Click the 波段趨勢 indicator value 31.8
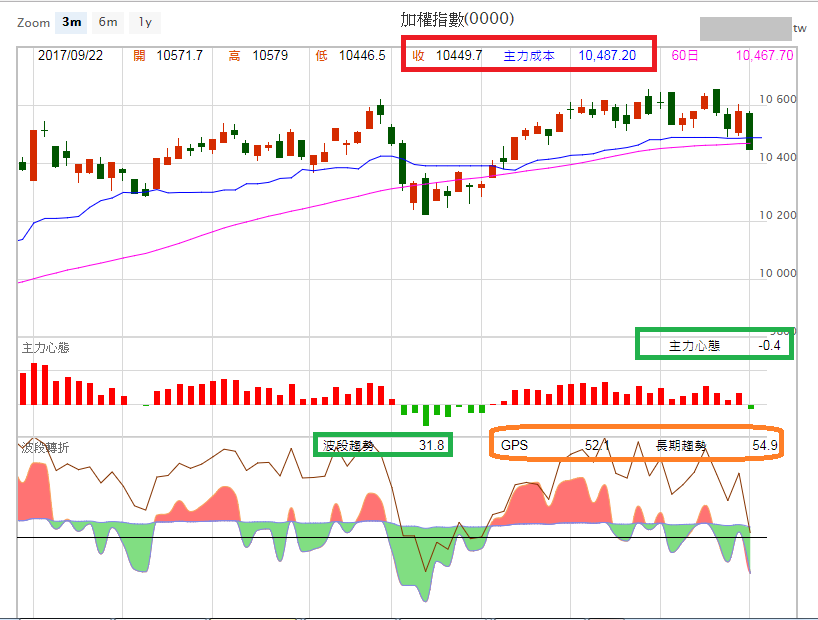Screen dimensions: 818x620 pos(431,445)
